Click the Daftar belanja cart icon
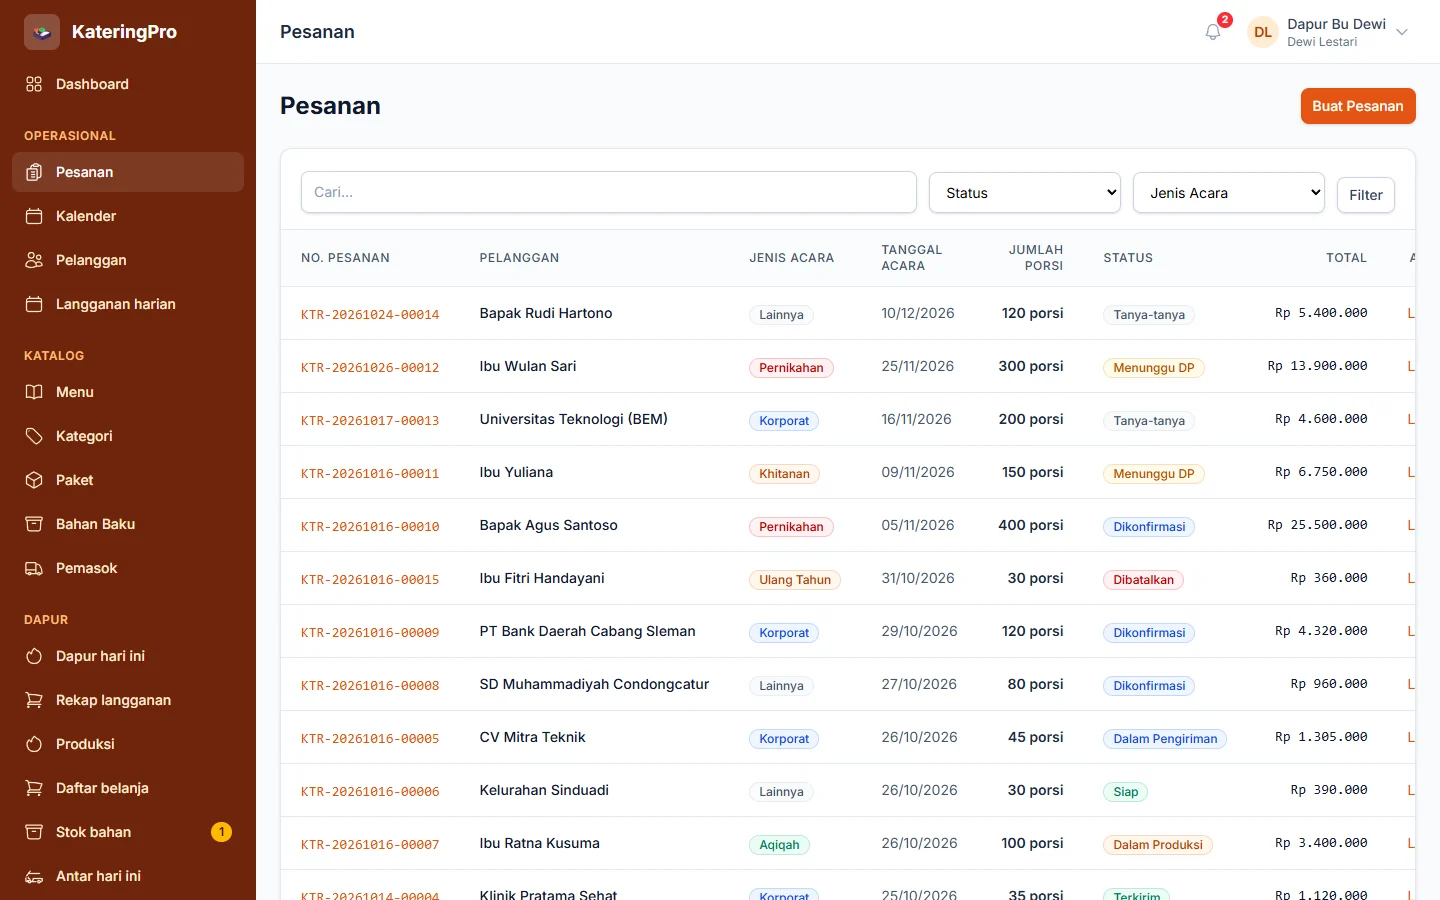Screen dimensions: 1440x900 tap(34, 788)
